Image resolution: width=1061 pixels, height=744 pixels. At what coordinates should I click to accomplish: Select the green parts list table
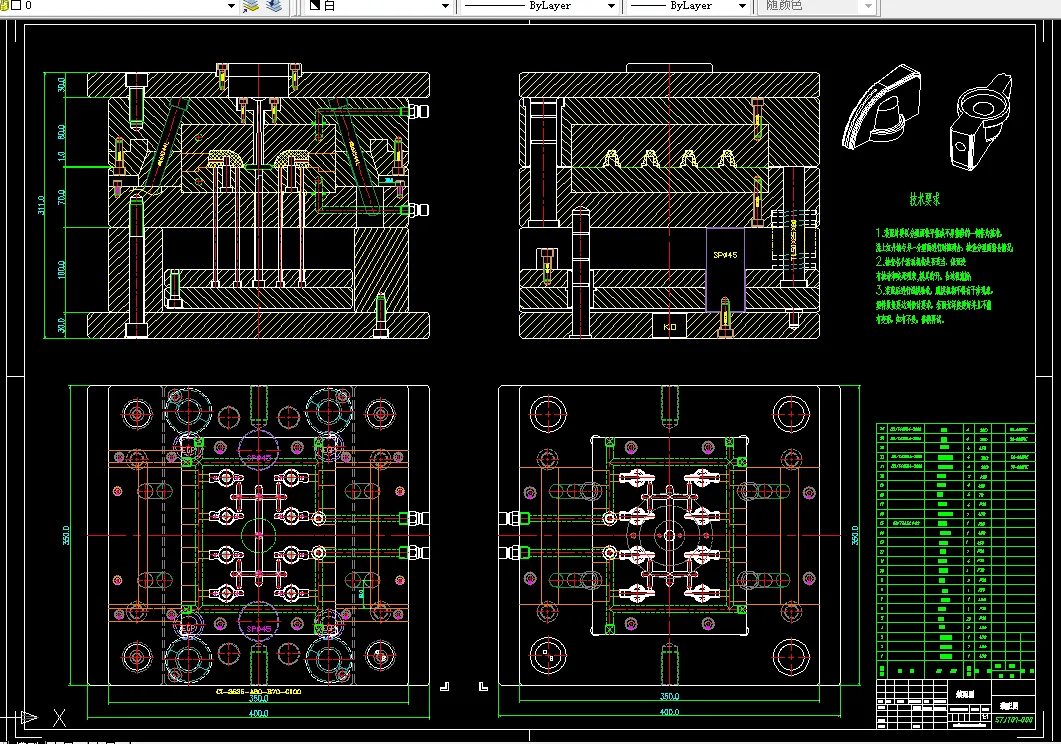pos(955,550)
